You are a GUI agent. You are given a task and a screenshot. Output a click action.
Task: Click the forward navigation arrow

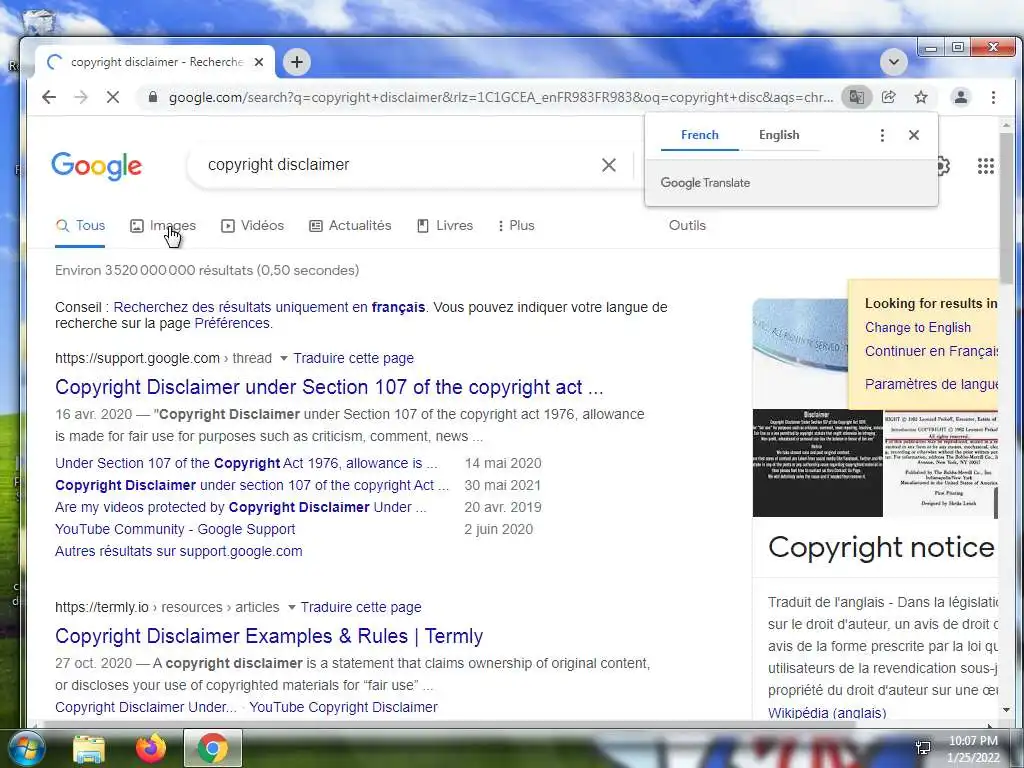(x=81, y=97)
